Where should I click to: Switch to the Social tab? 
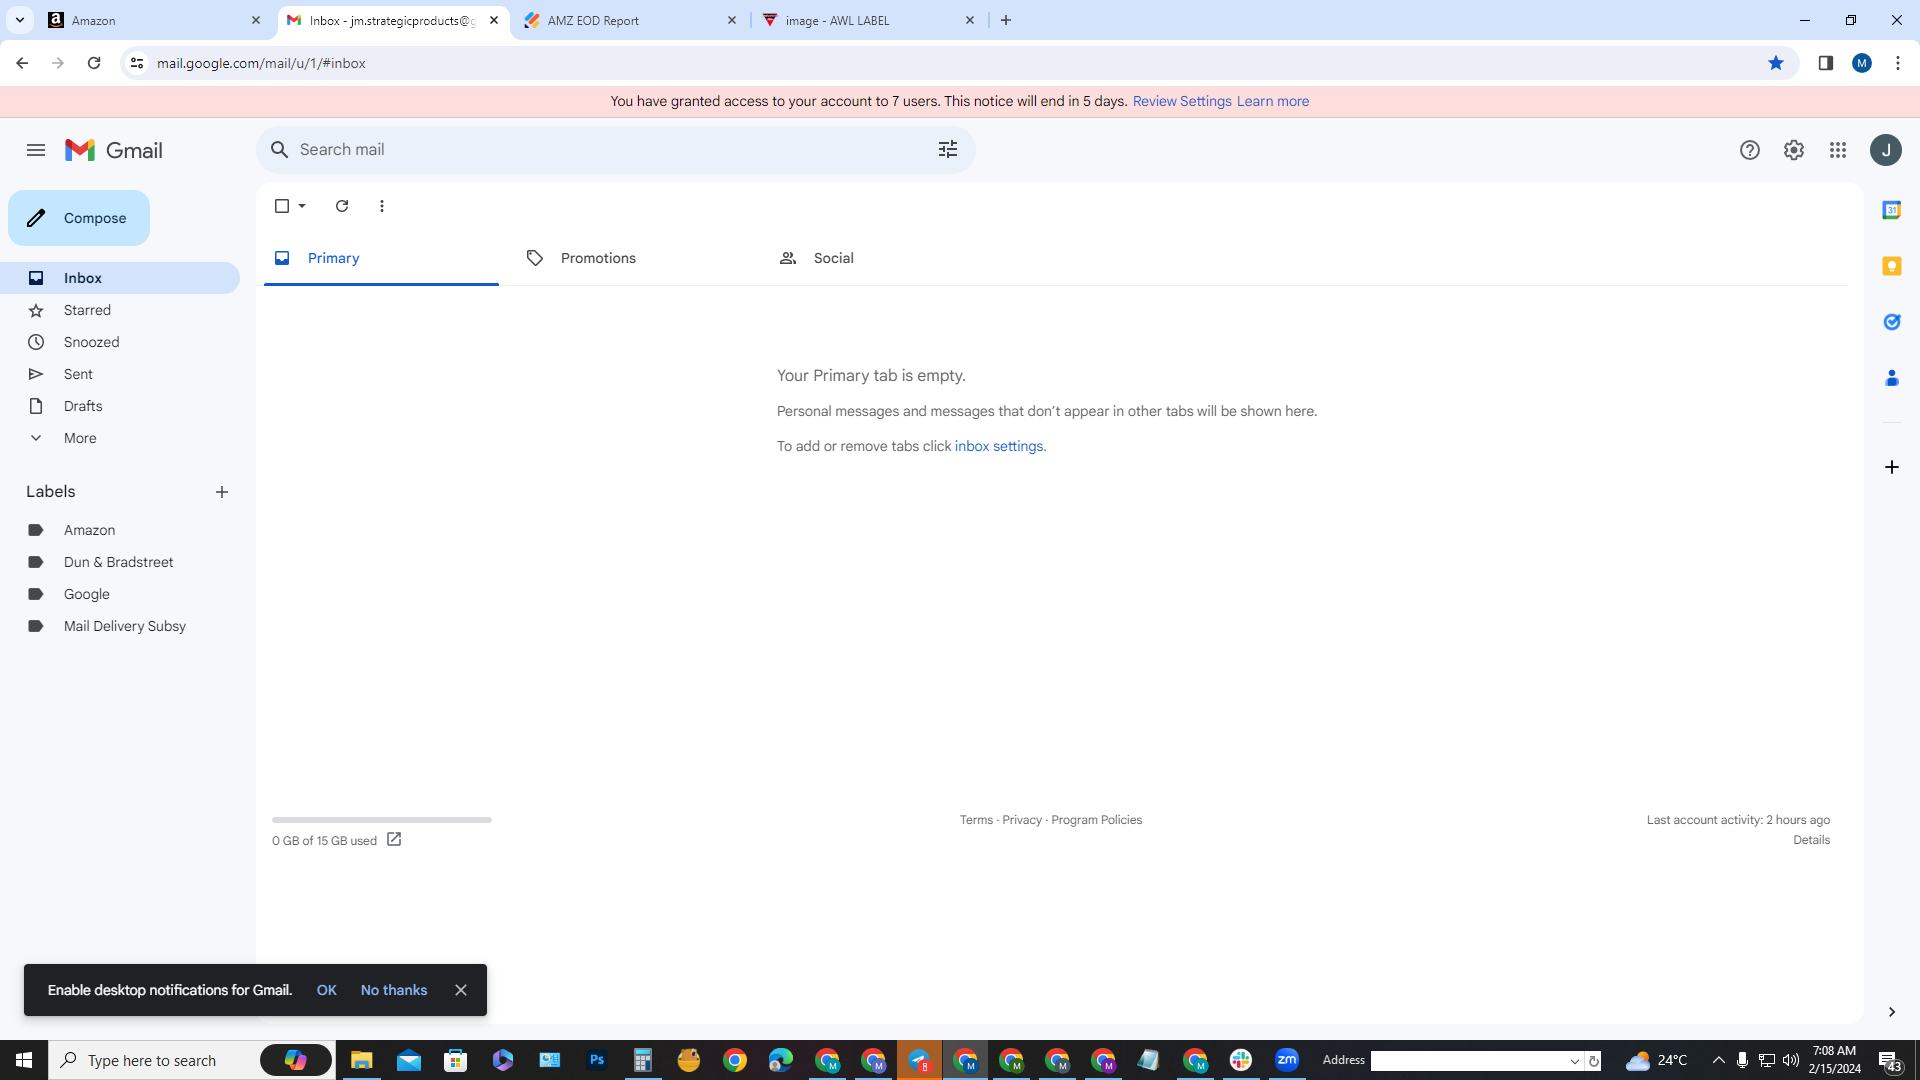pyautogui.click(x=887, y=258)
